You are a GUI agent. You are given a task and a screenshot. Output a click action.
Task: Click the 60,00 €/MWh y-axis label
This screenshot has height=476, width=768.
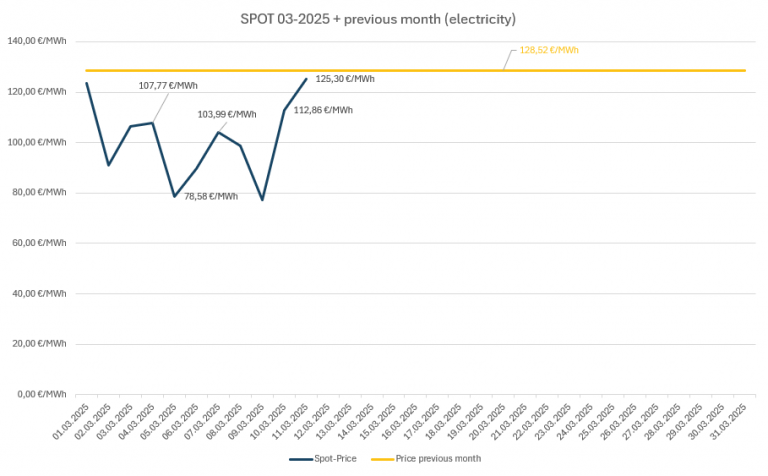tap(38, 243)
